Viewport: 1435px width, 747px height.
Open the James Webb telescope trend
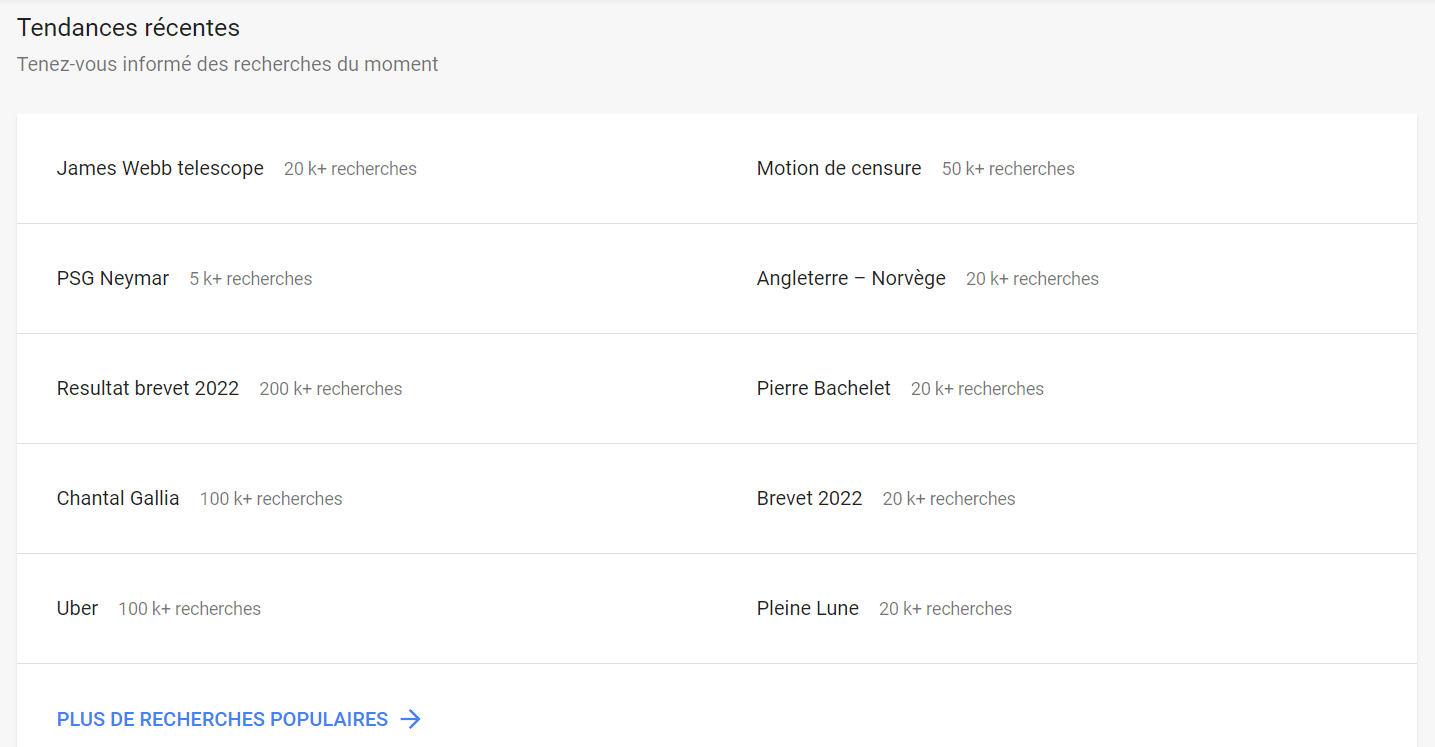[160, 168]
